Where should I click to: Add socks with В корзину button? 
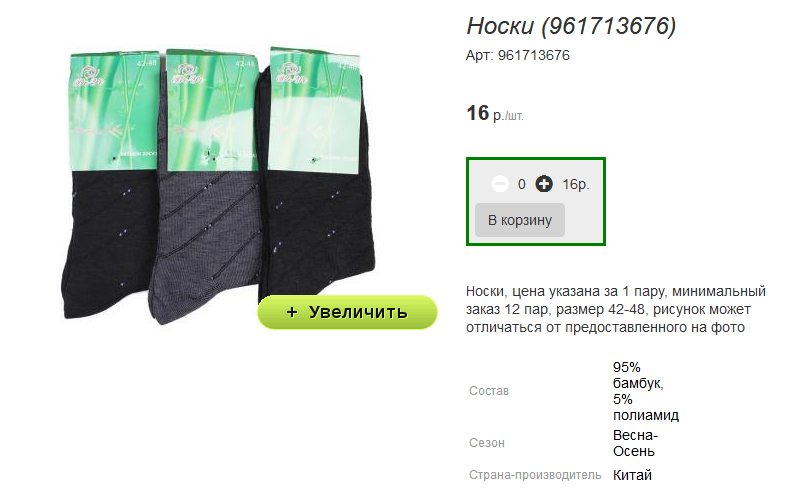(519, 220)
